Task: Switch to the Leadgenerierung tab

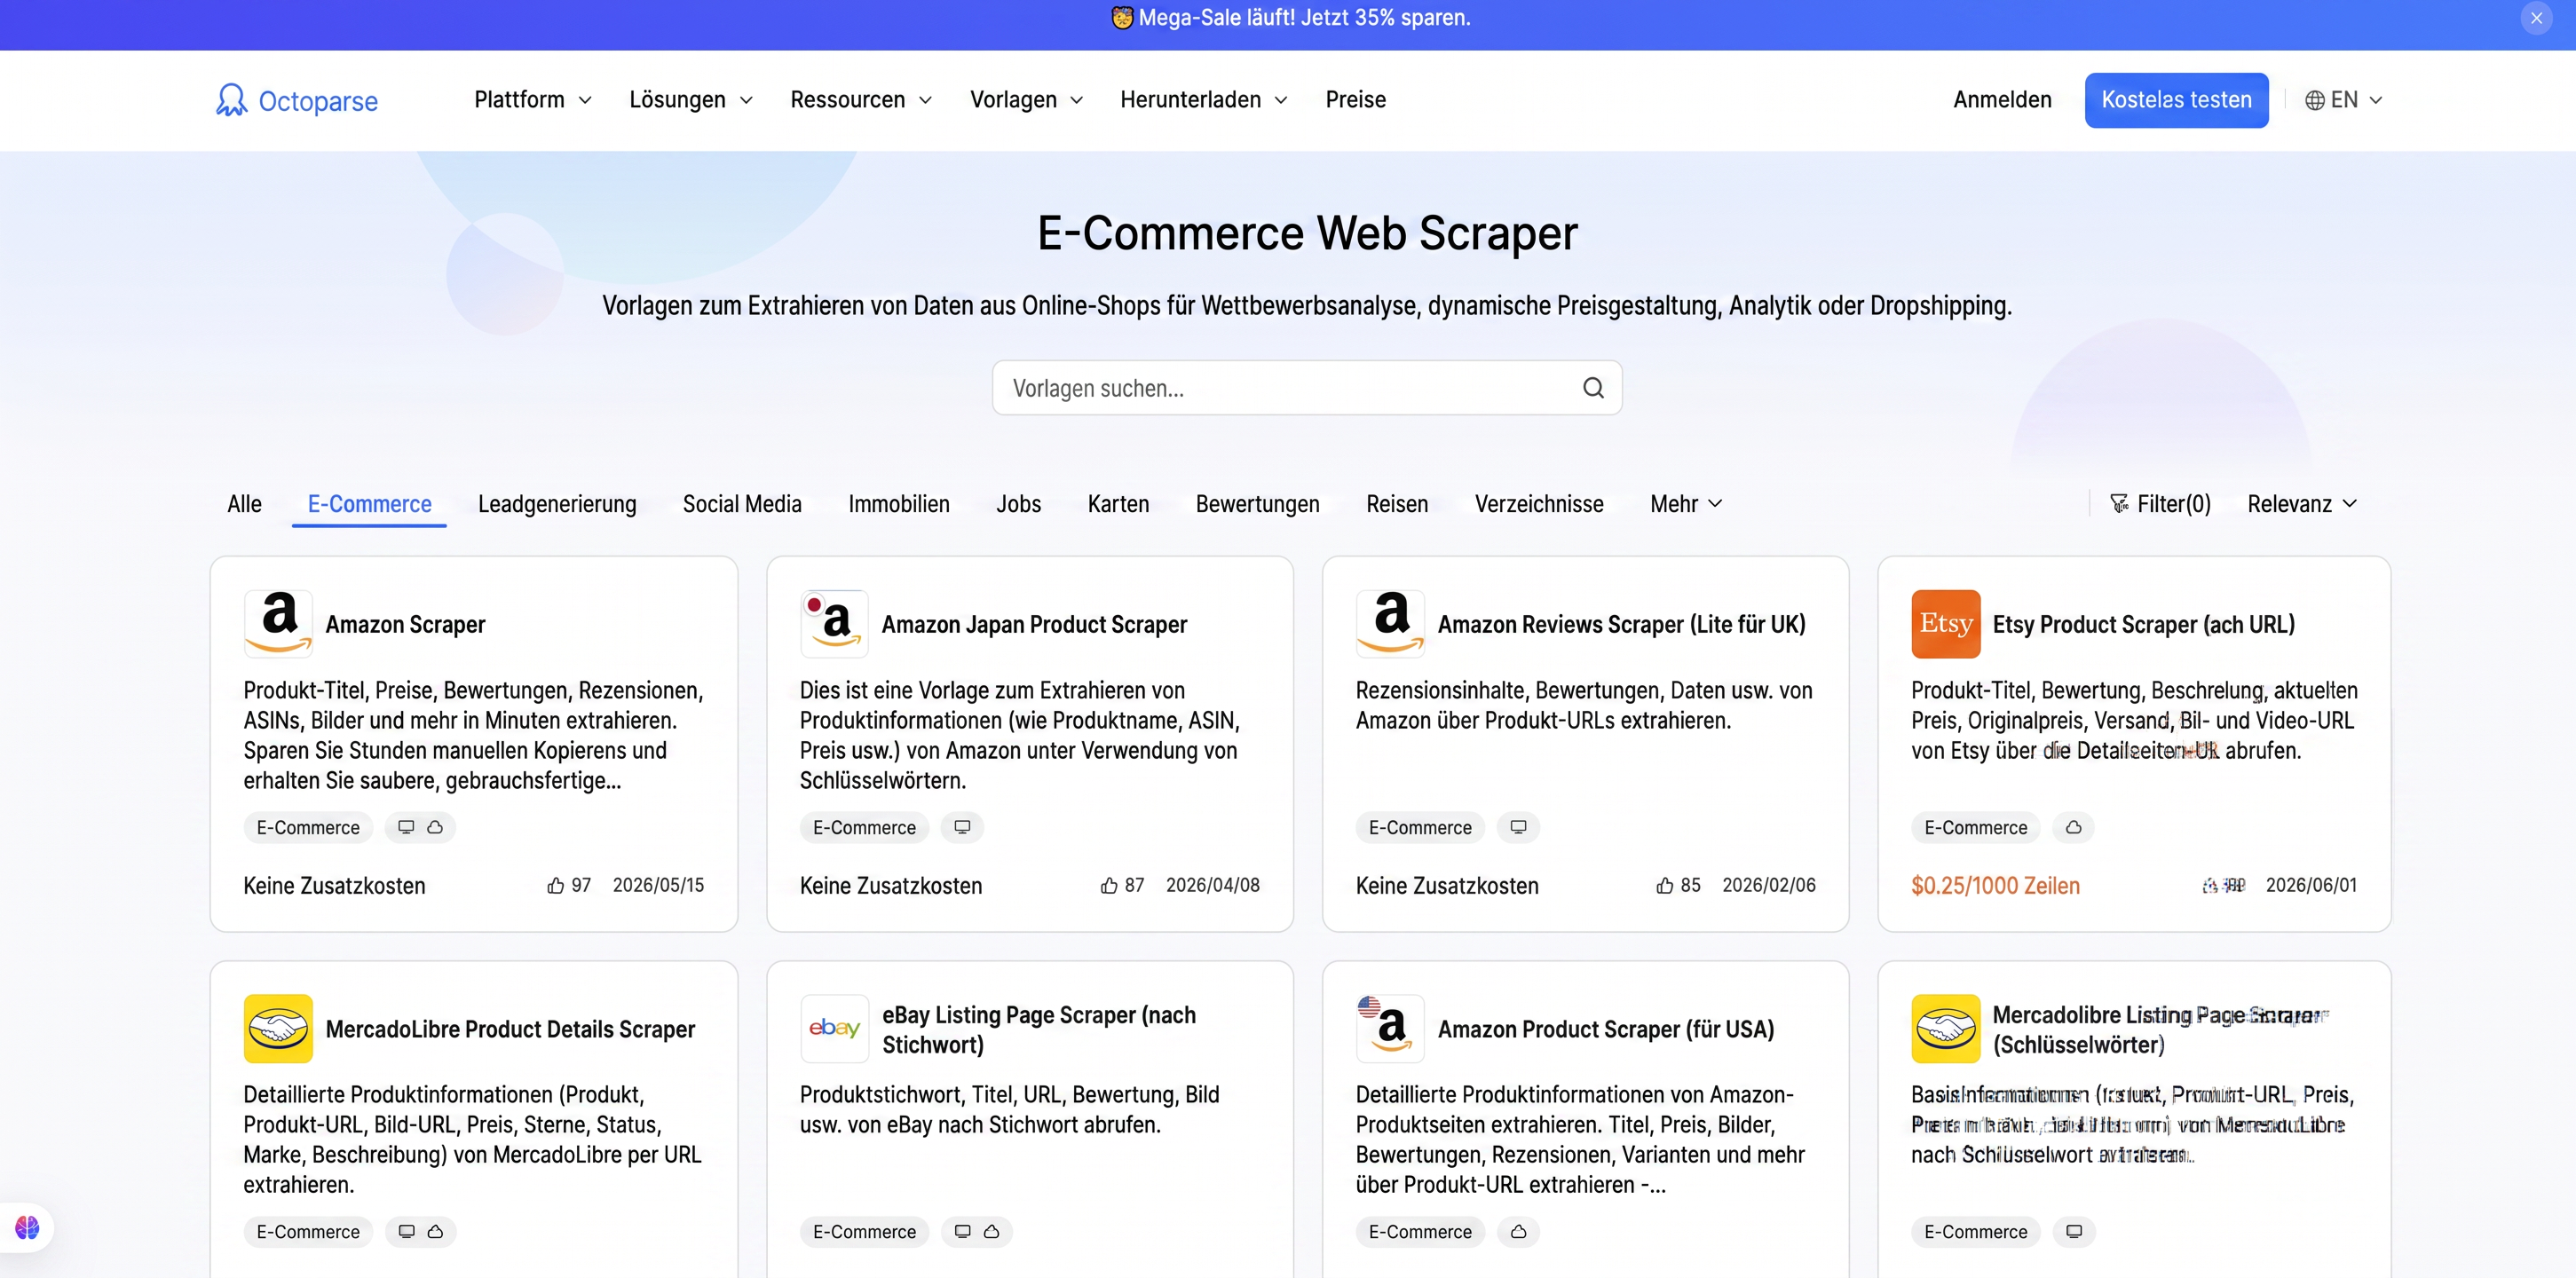Action: click(x=557, y=504)
